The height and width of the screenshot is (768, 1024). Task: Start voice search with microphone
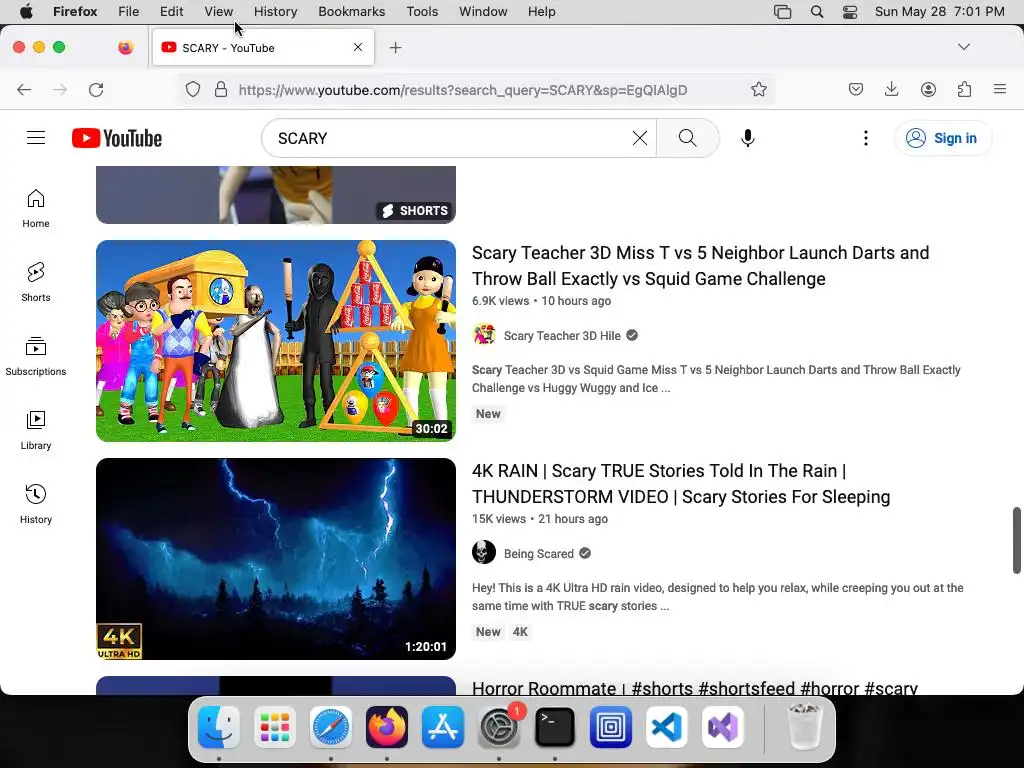pos(748,138)
